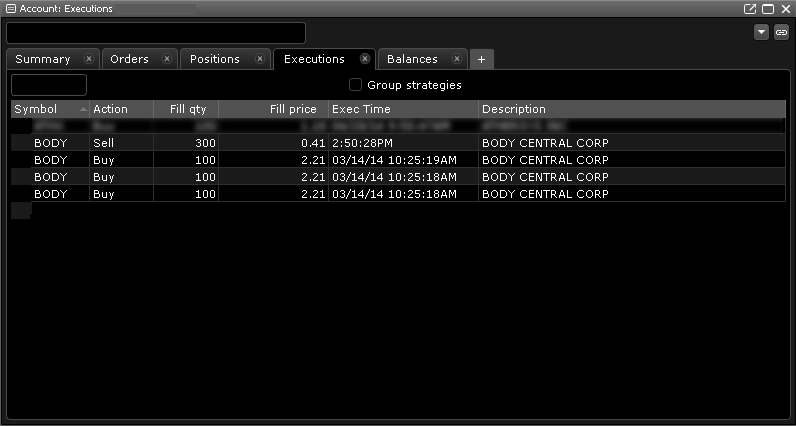
Task: Close the Summary tab
Action: (89, 59)
